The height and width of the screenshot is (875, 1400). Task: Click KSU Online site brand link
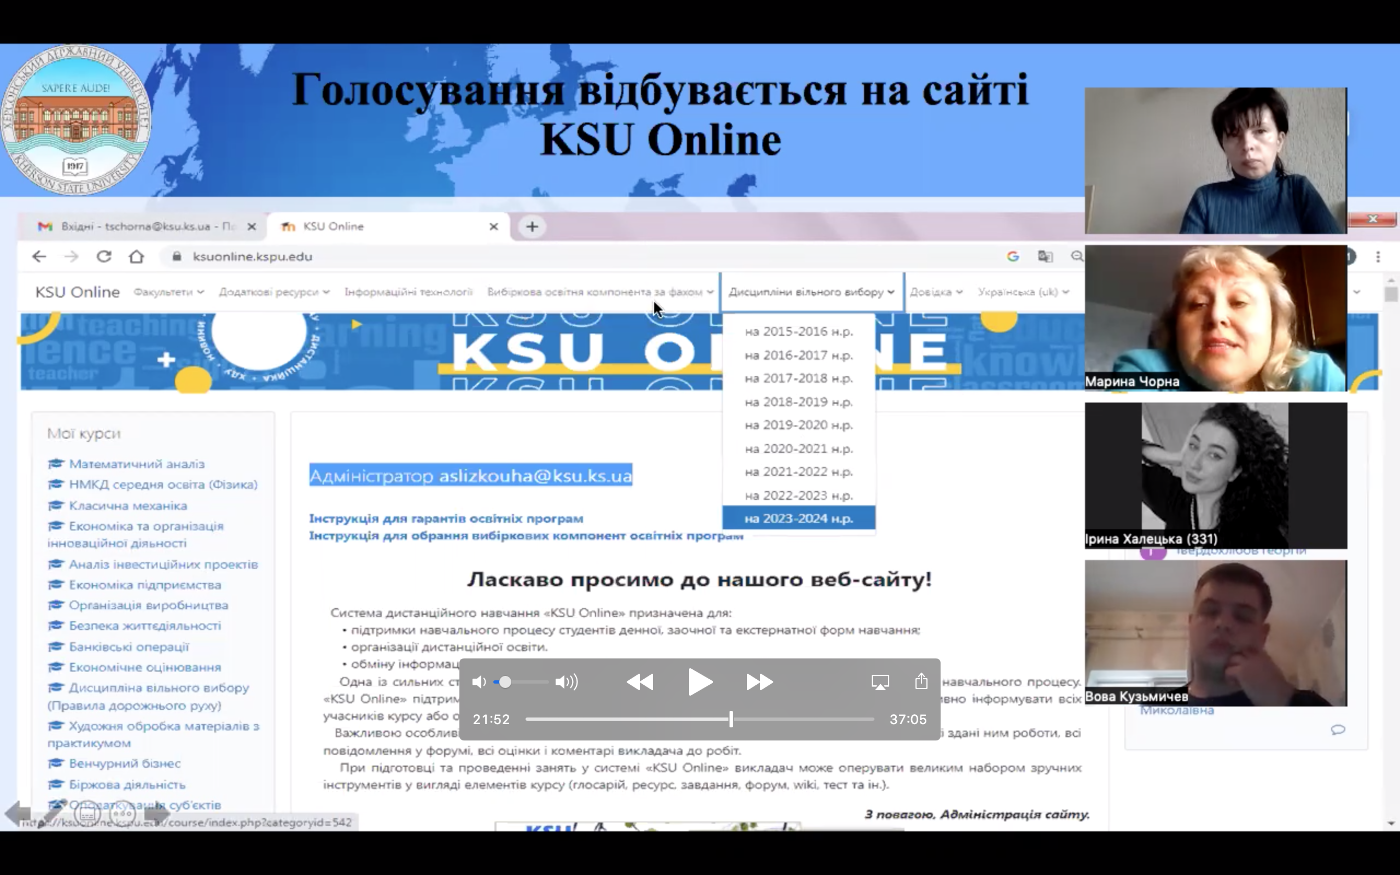point(77,292)
